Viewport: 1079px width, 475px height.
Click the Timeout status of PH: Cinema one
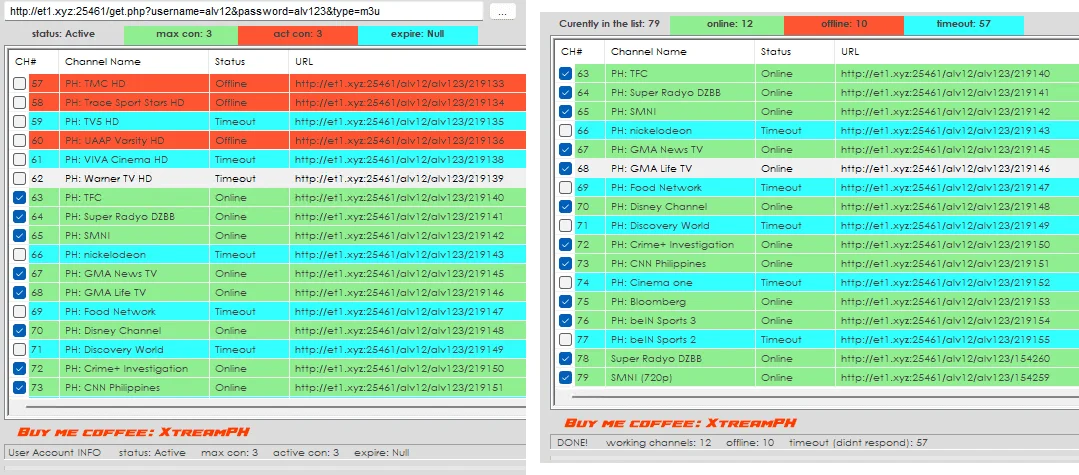pos(781,282)
